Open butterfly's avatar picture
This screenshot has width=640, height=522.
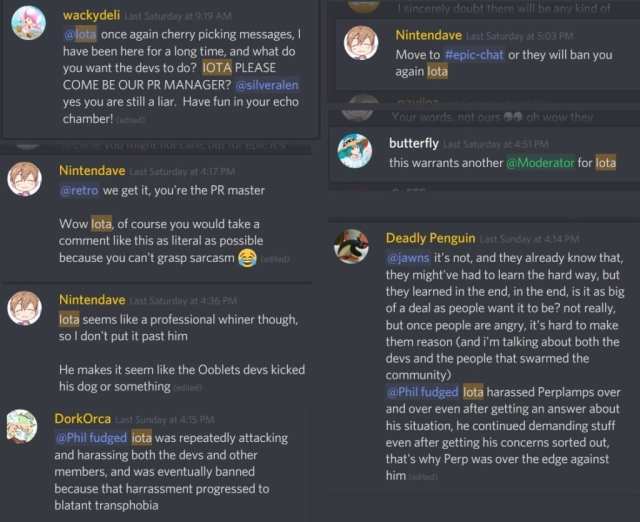coord(355,150)
